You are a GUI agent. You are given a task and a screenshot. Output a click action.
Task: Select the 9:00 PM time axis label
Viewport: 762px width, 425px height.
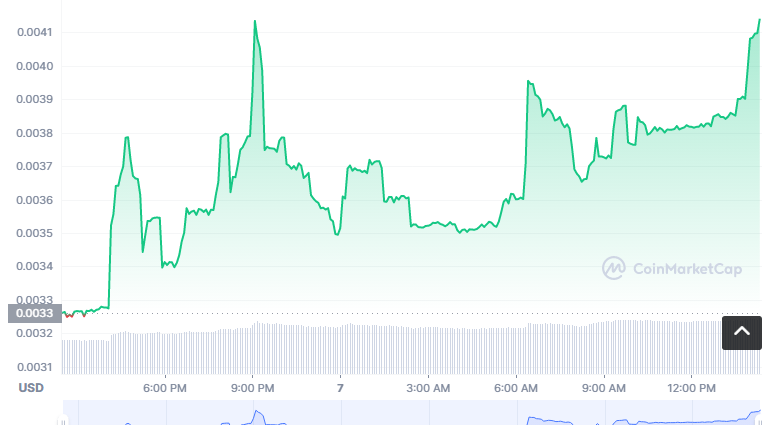[253, 387]
